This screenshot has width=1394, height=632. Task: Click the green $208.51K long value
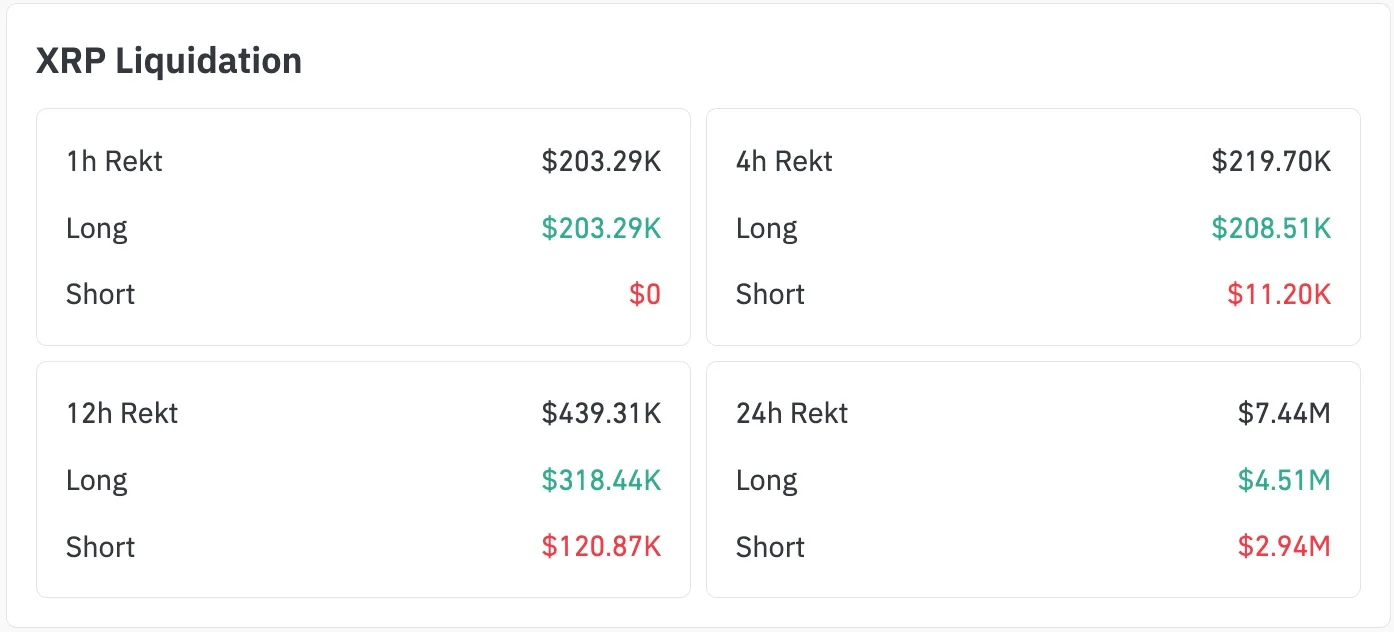pyautogui.click(x=1271, y=228)
